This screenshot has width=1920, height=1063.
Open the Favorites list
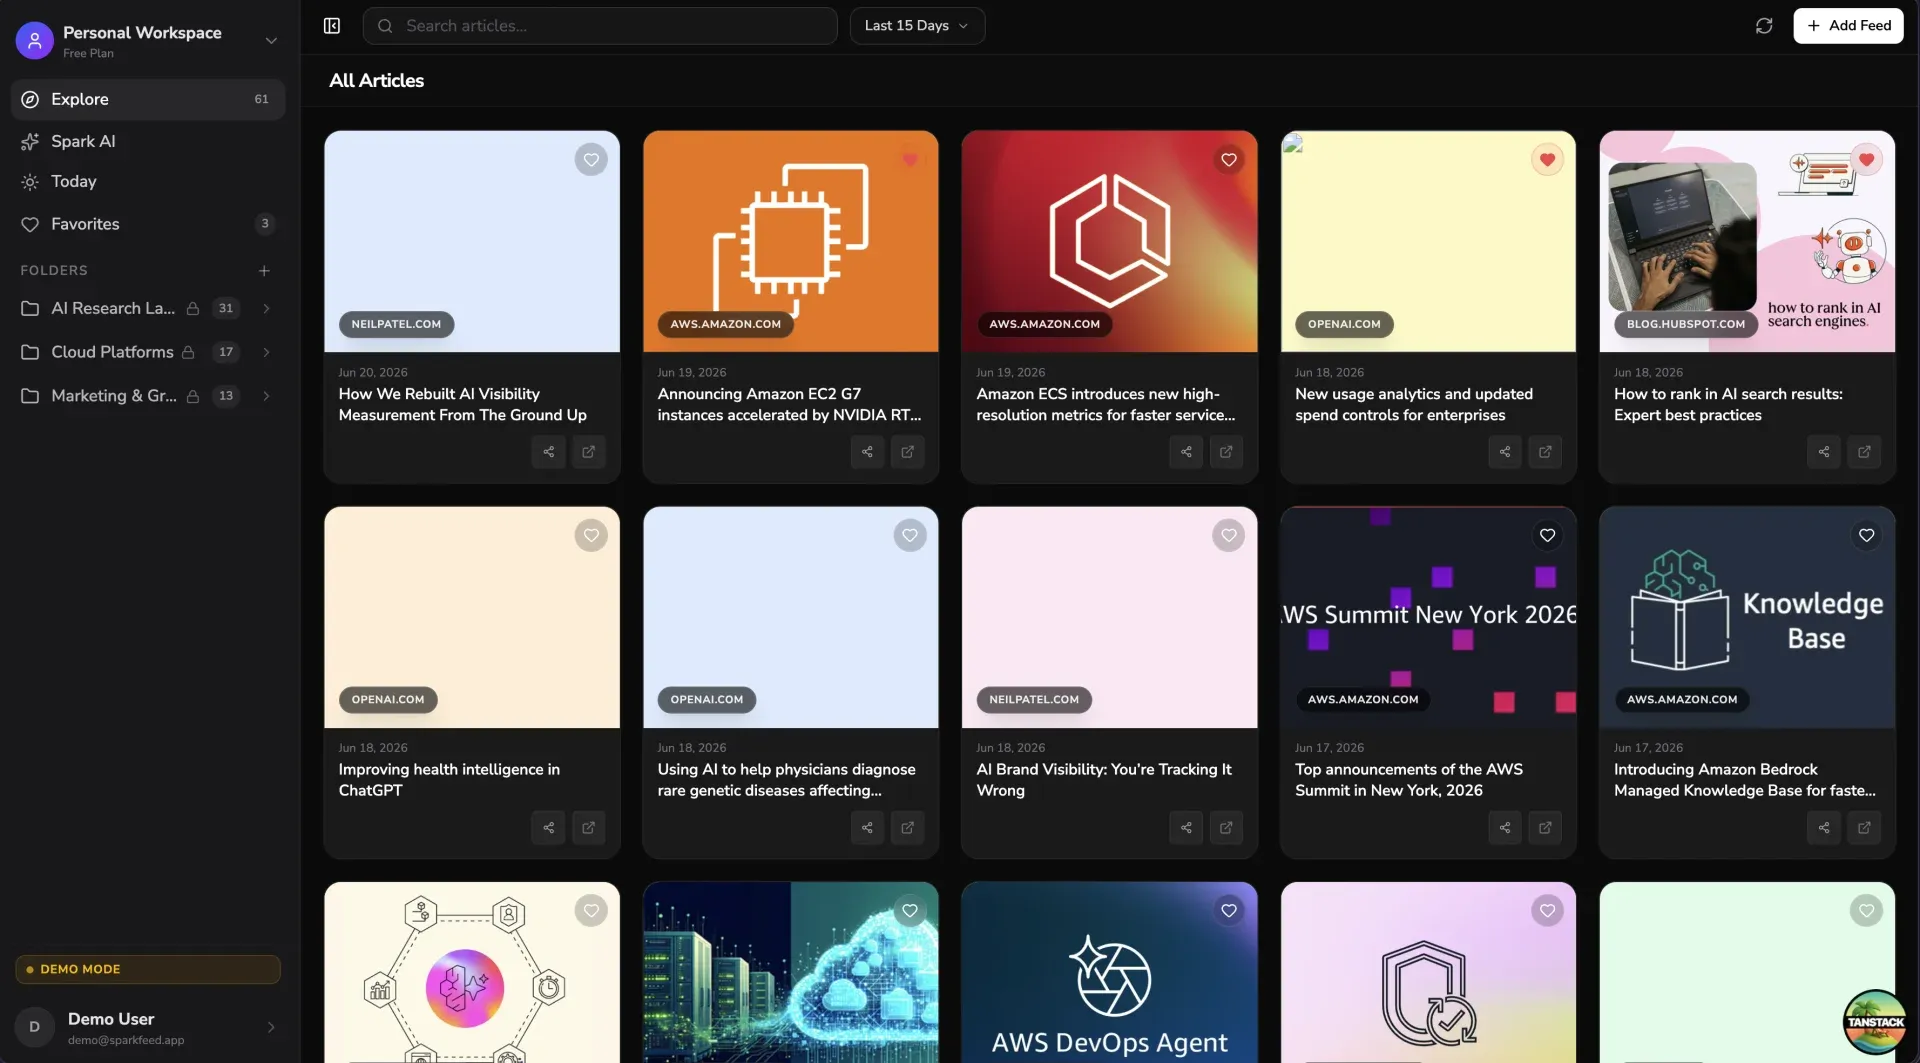pos(148,225)
